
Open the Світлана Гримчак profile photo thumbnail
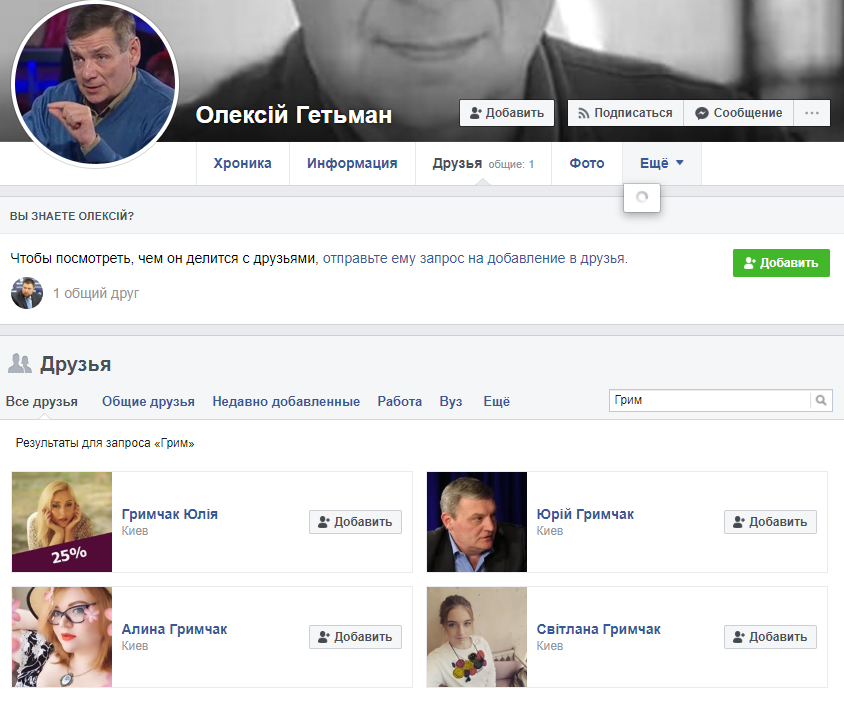pos(477,637)
